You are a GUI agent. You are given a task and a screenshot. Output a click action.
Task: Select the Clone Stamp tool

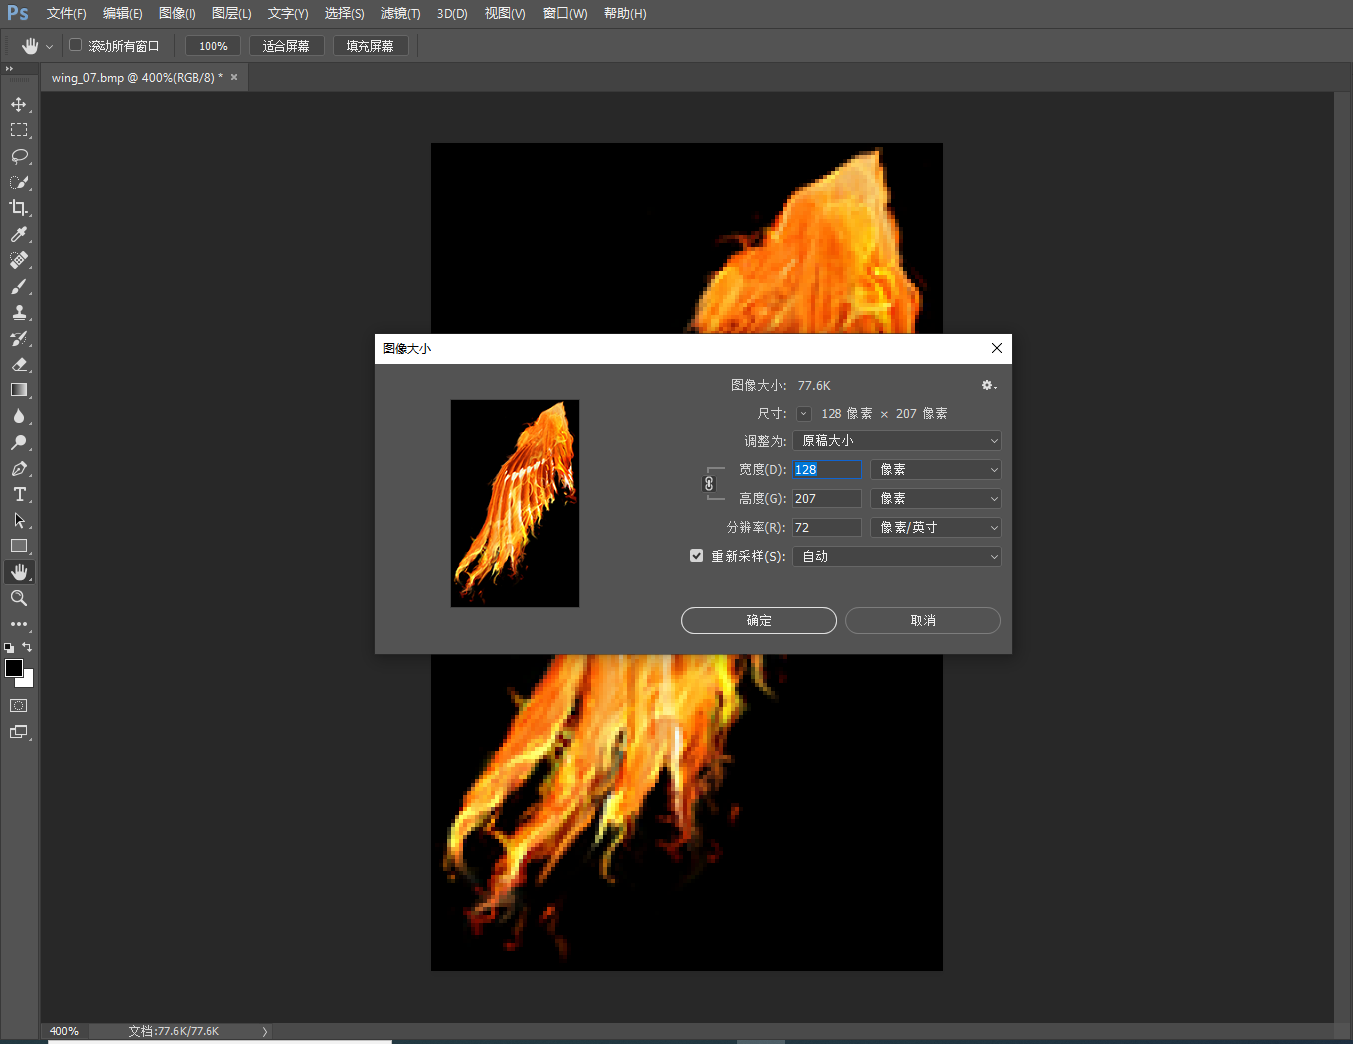click(19, 312)
